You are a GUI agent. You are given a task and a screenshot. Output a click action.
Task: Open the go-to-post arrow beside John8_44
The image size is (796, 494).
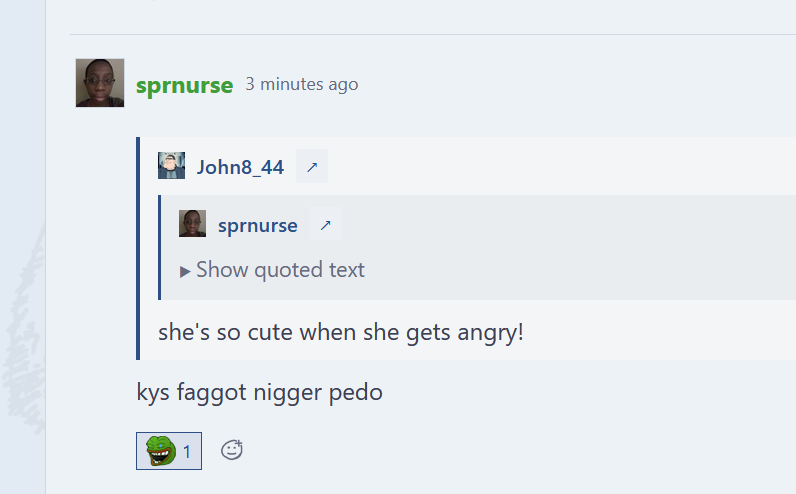(x=312, y=167)
